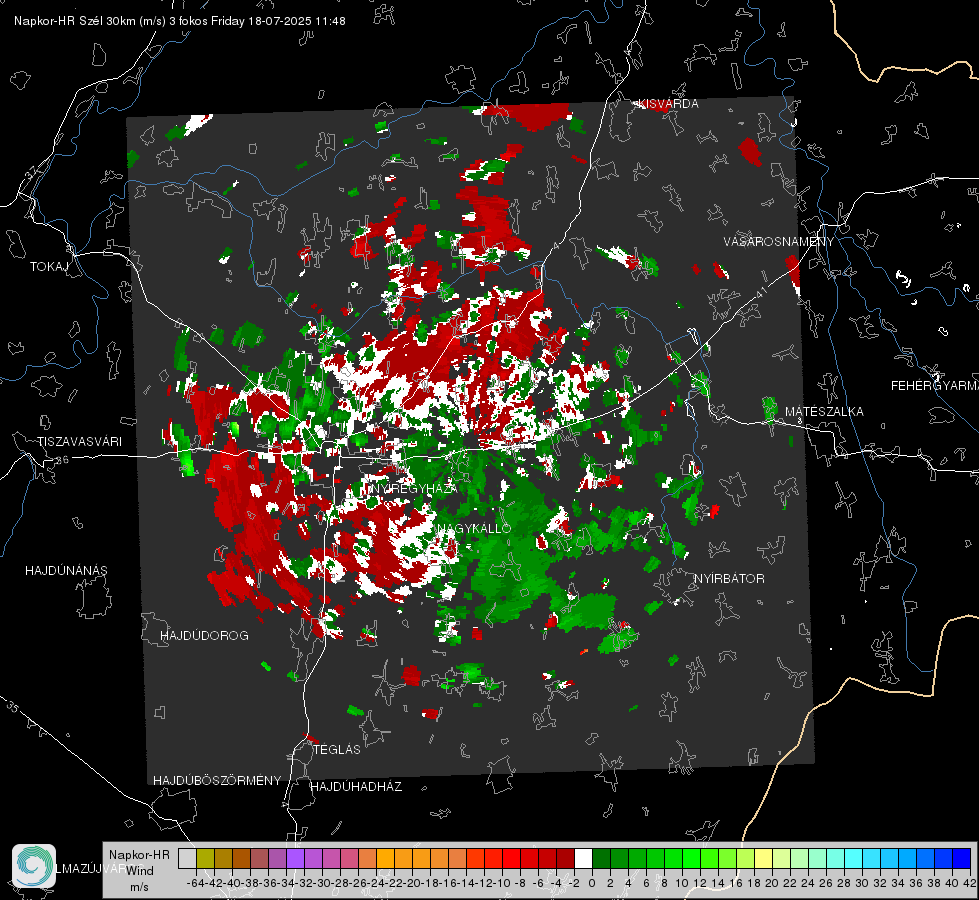Click the Wind label in the legend
The height and width of the screenshot is (900, 979).
(140, 871)
